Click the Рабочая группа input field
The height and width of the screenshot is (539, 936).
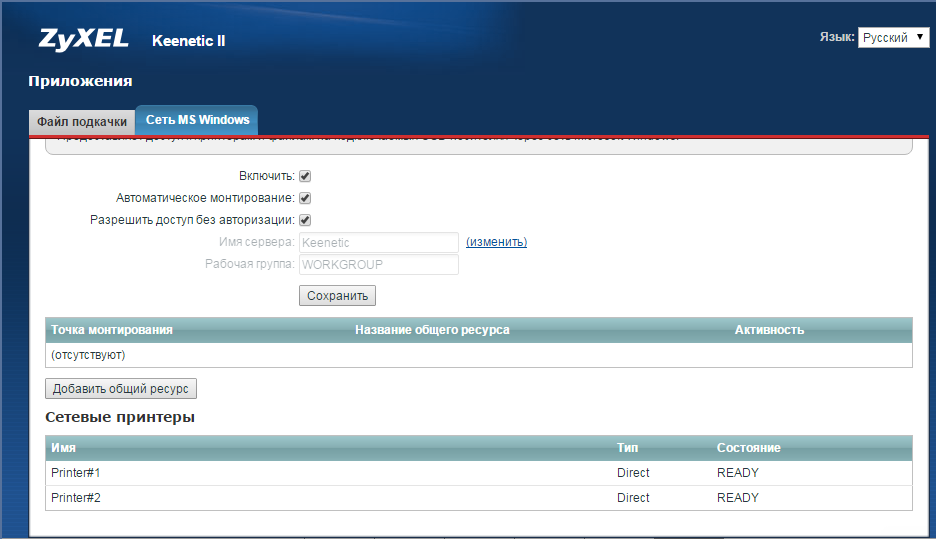[378, 264]
